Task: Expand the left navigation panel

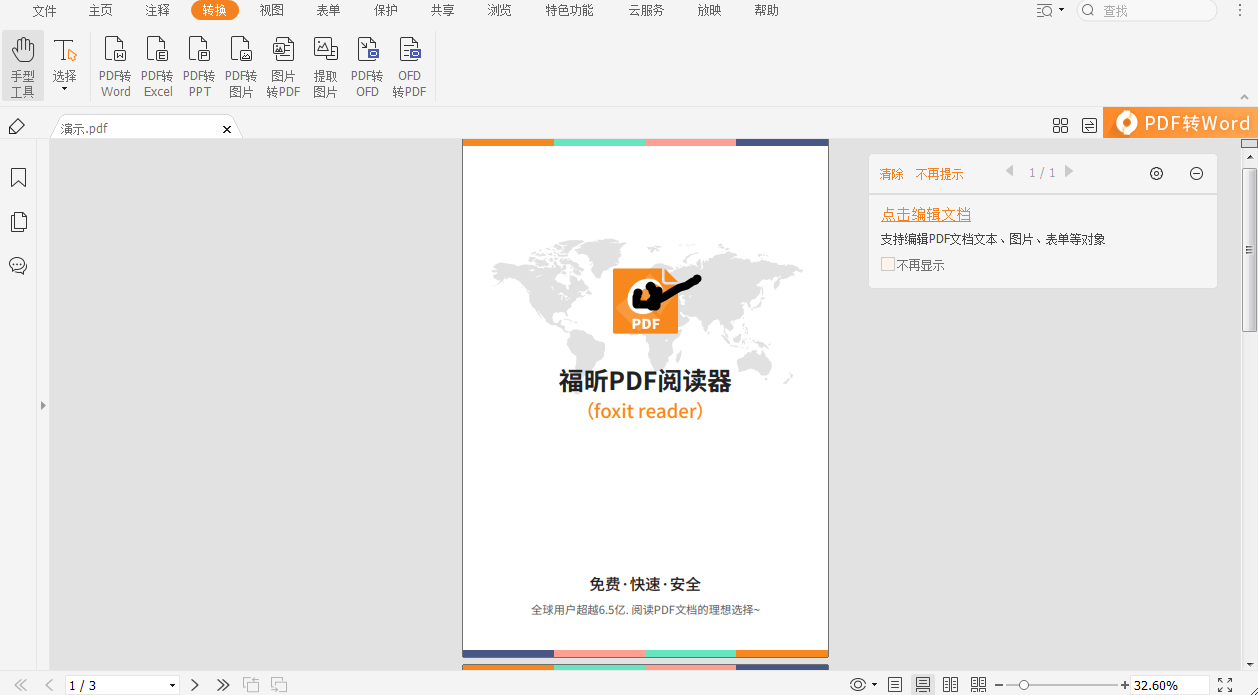Action: [43, 405]
